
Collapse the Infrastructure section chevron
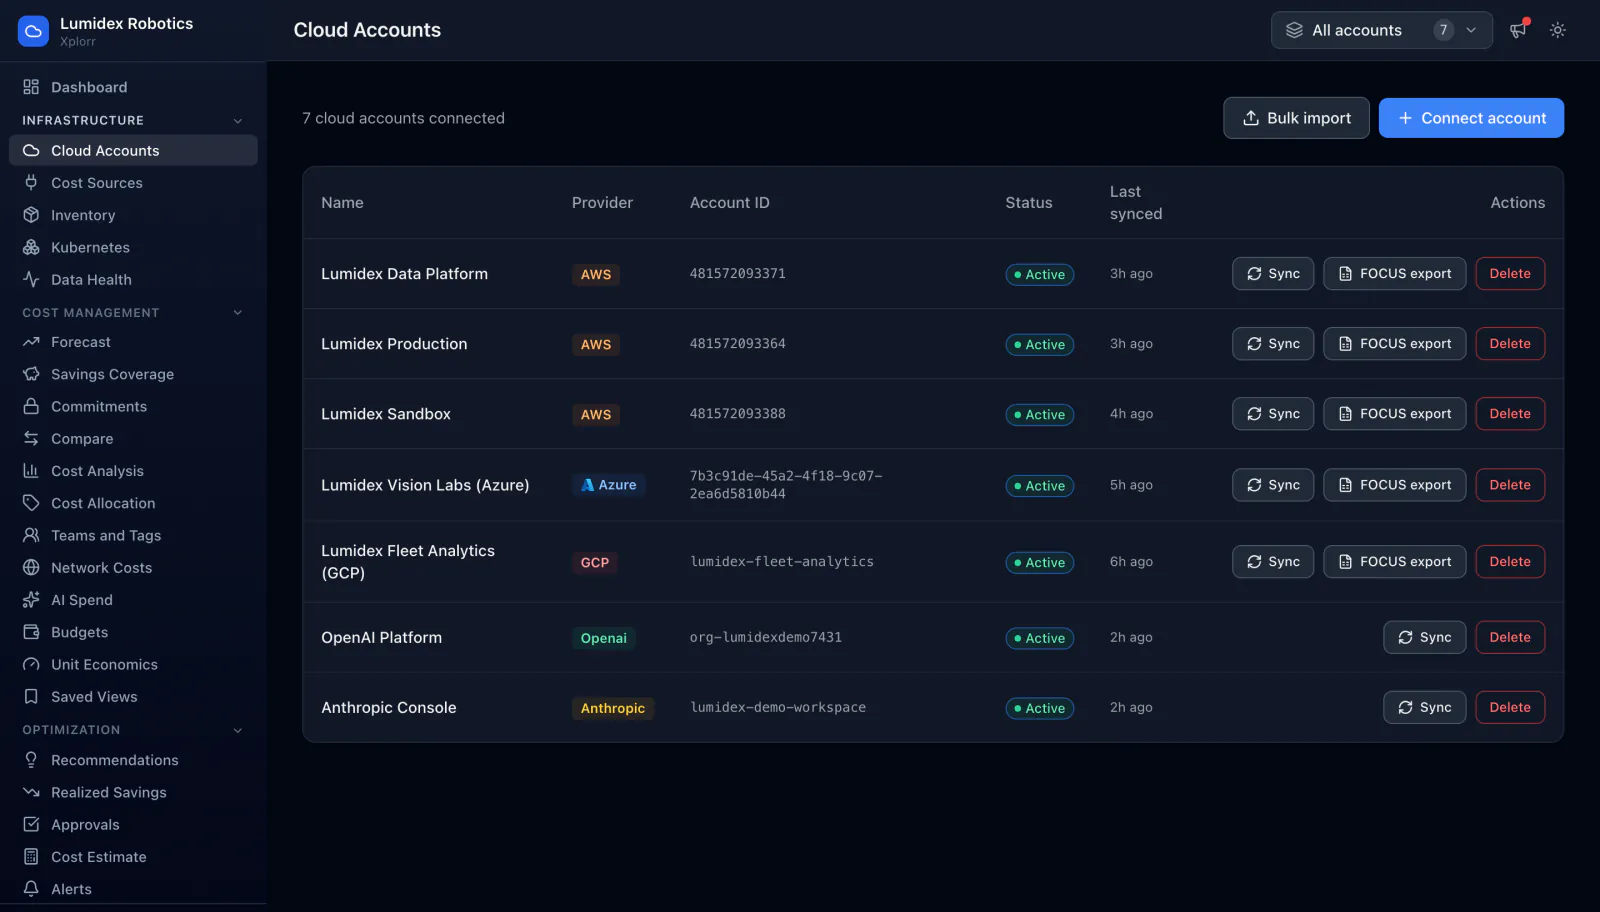[x=238, y=120]
